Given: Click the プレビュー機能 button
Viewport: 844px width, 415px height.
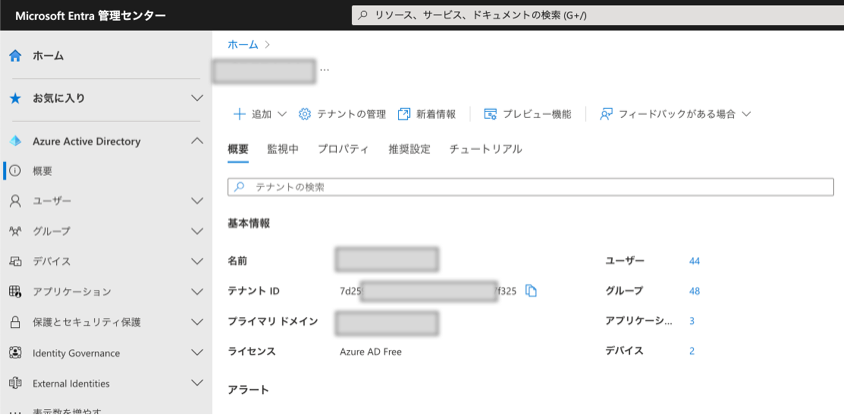Looking at the screenshot, I should [528, 114].
